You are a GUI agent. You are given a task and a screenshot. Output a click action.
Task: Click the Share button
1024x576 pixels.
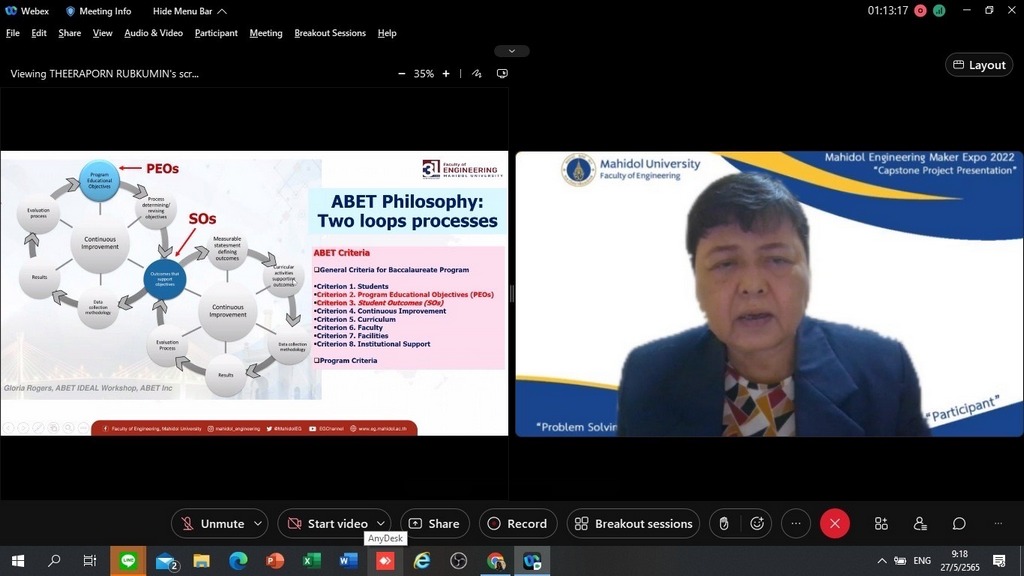435,523
